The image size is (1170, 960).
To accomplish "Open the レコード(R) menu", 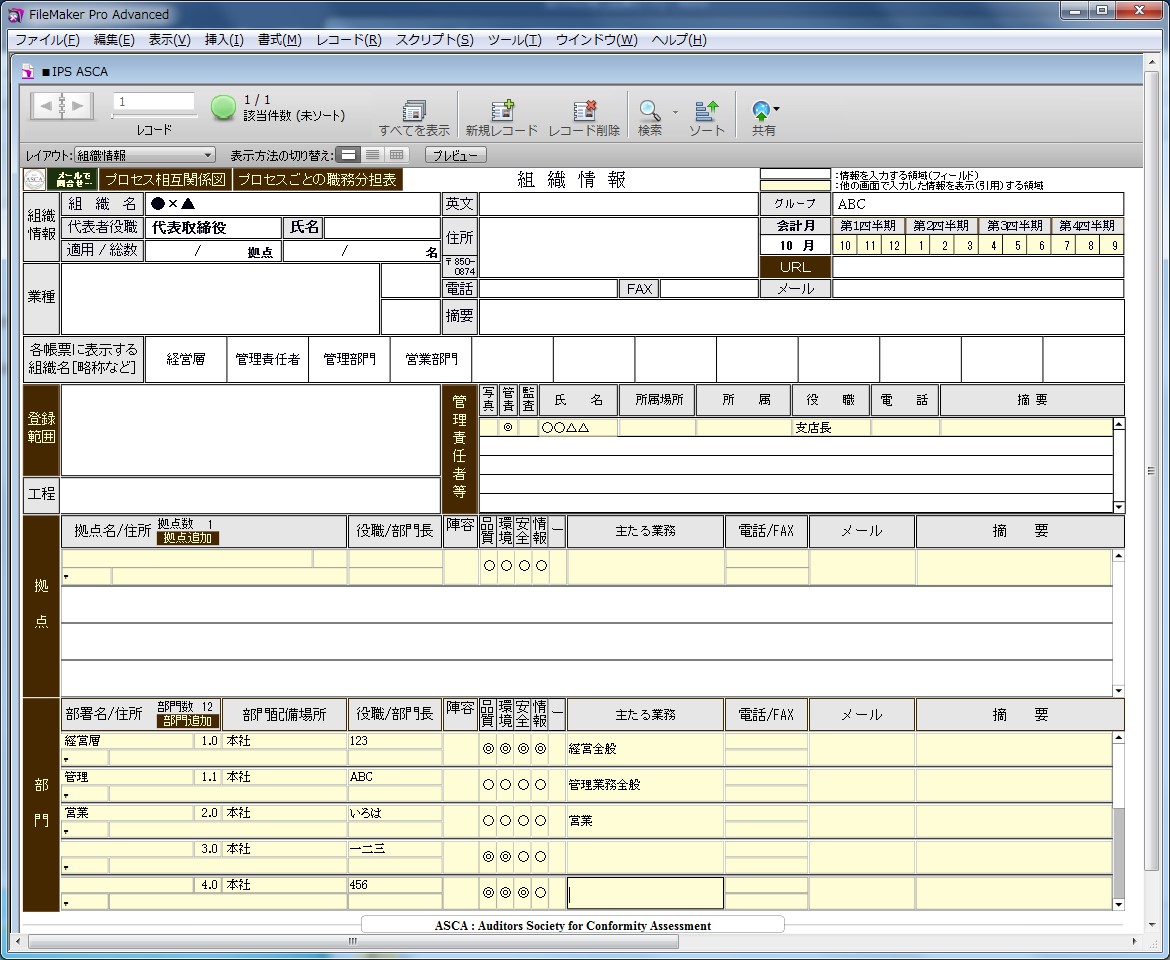I will pos(348,40).
